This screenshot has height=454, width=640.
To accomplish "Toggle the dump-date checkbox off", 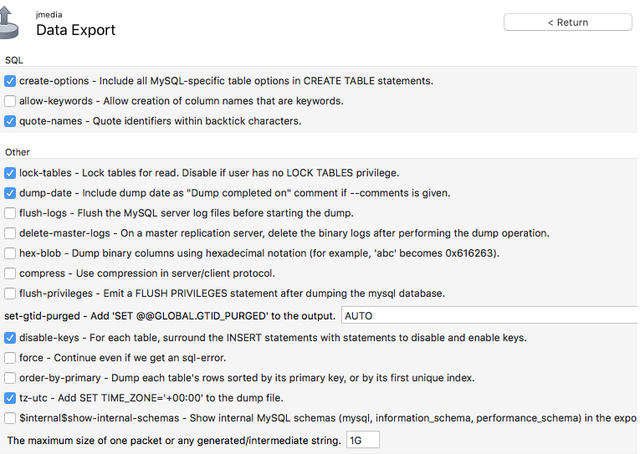I will (10, 193).
